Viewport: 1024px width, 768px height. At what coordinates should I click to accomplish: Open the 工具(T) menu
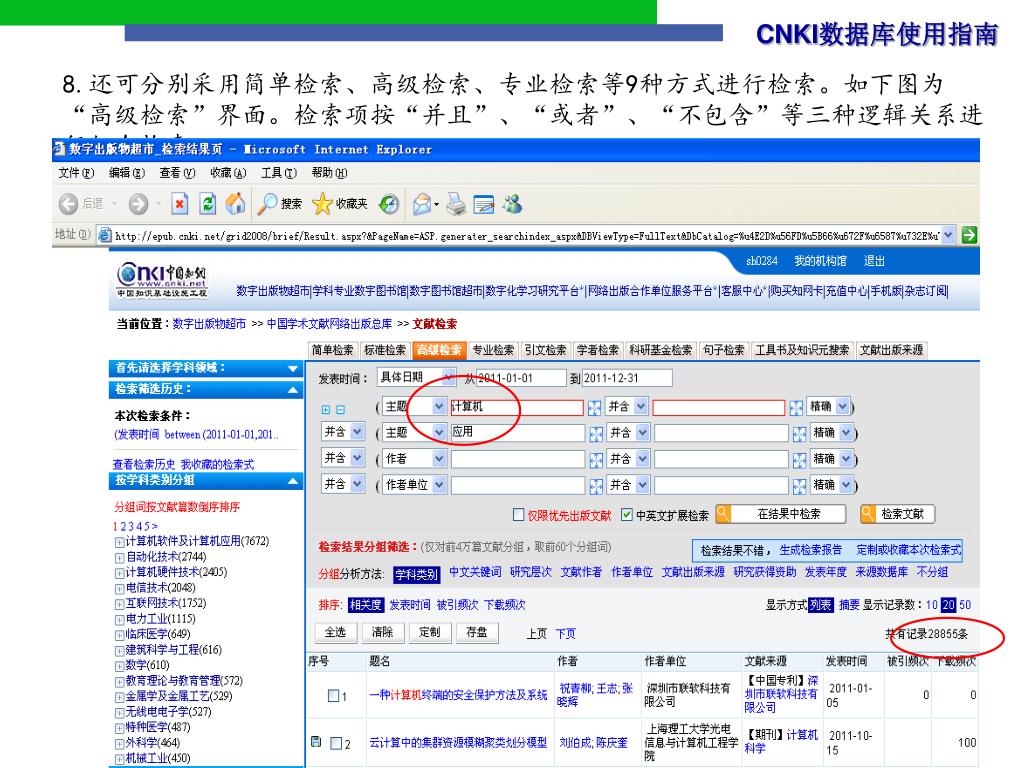pos(279,172)
